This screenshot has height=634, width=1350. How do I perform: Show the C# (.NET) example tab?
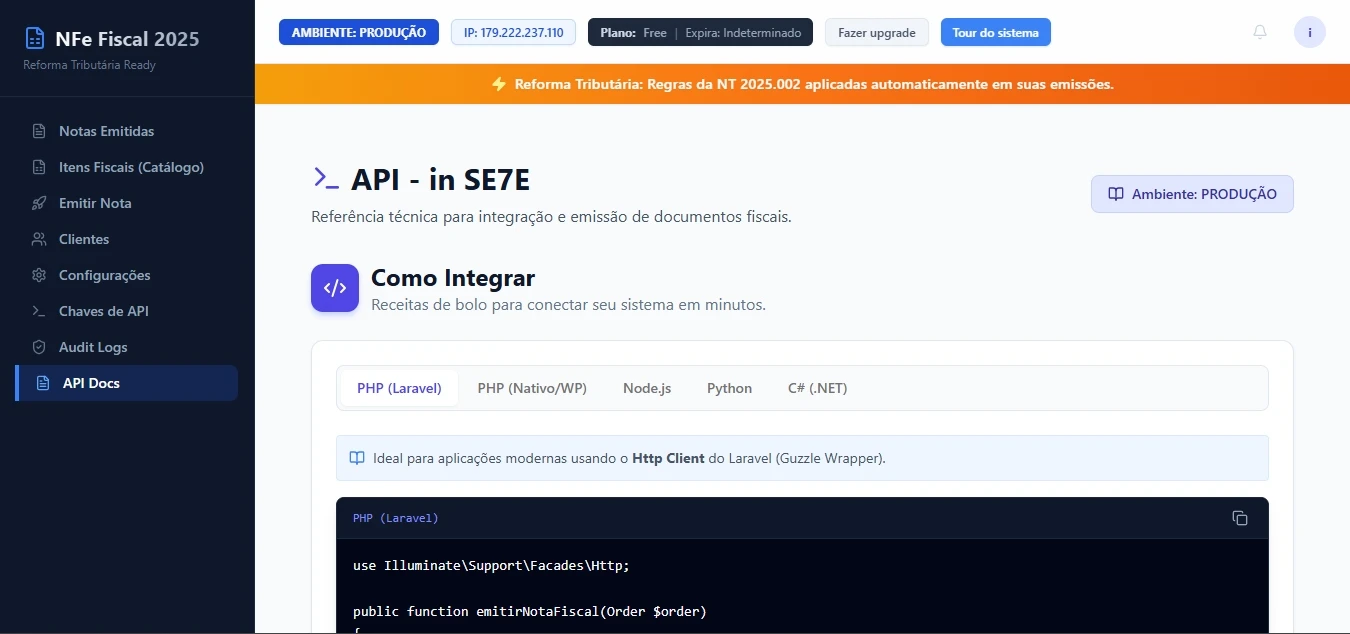click(817, 388)
